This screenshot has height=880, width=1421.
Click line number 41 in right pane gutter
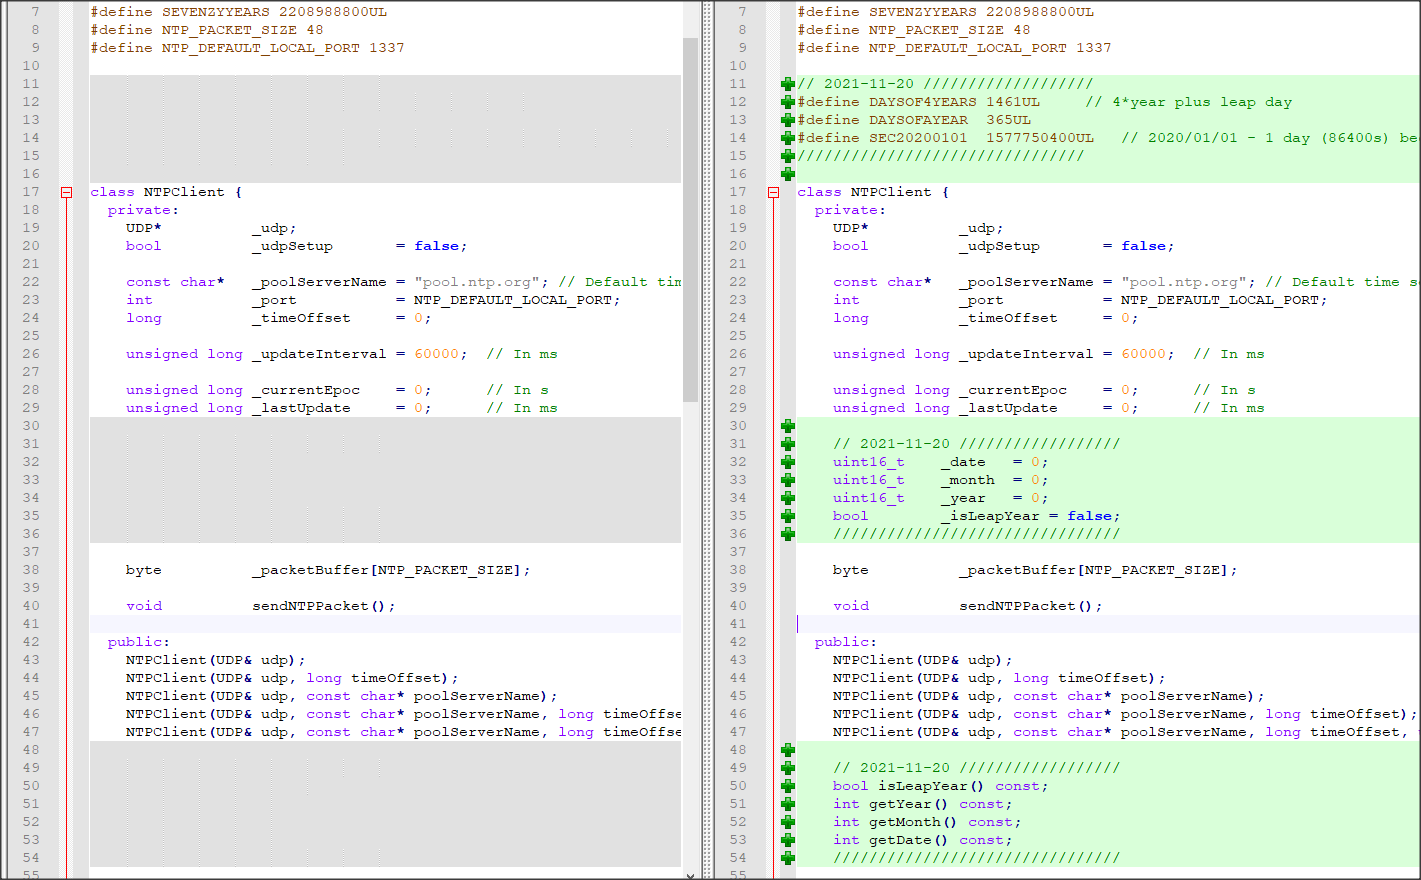(738, 624)
